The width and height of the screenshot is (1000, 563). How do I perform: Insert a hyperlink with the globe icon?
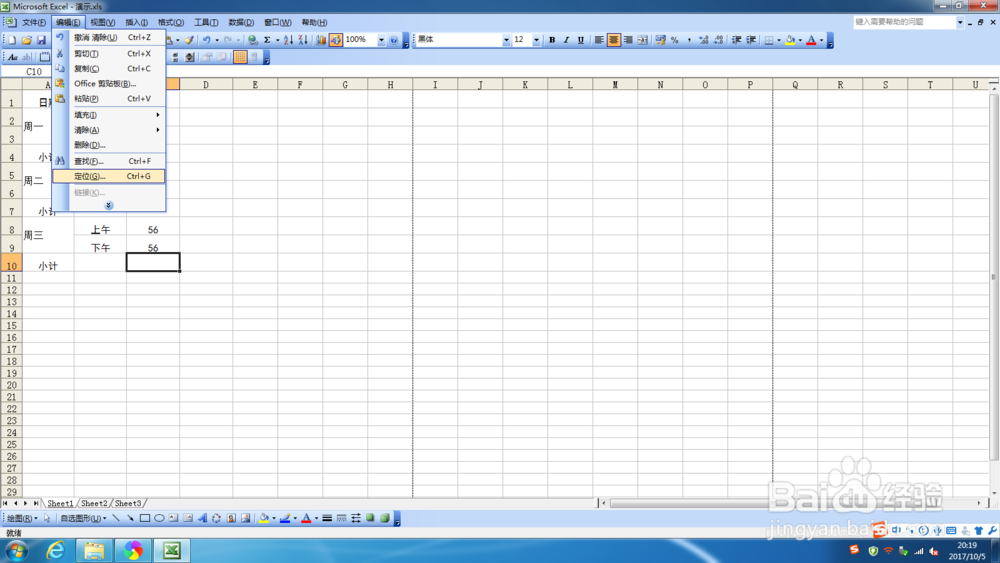coord(253,40)
